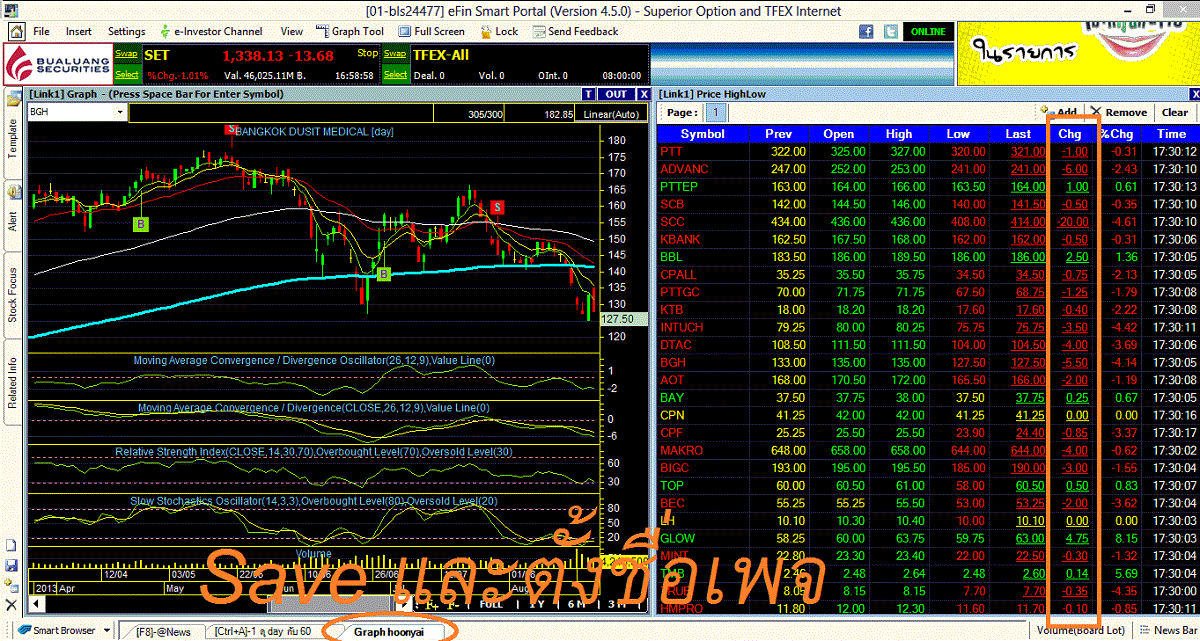Open Send Feedback
The width and height of the screenshot is (1200, 641).
(x=575, y=32)
